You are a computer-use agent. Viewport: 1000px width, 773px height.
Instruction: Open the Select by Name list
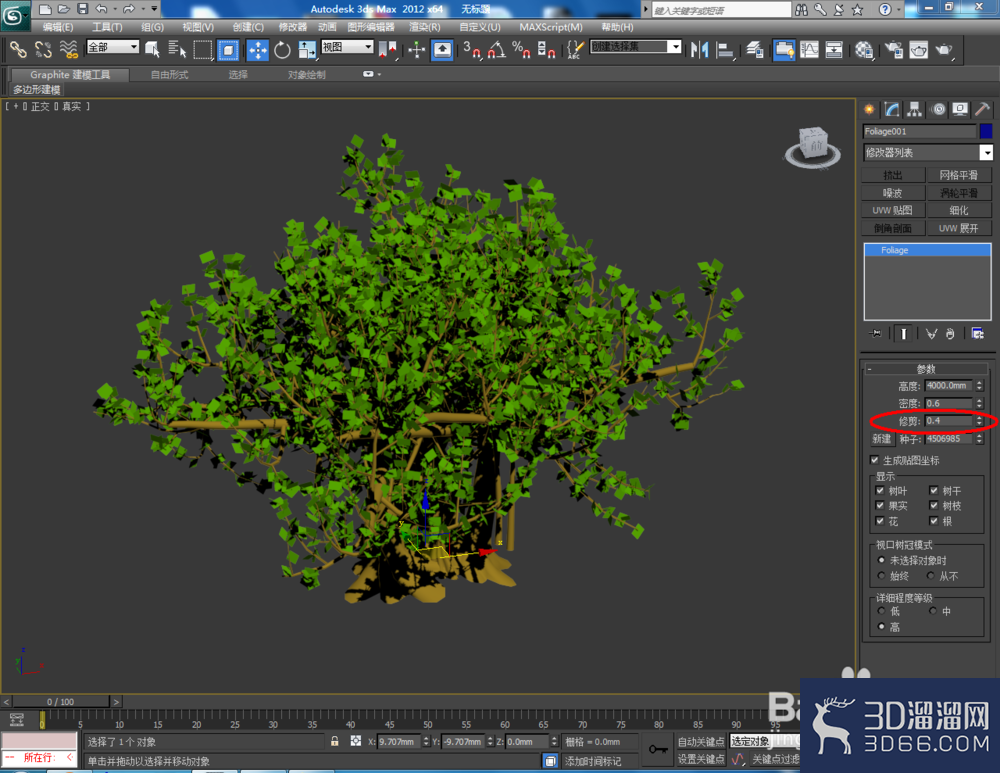point(177,49)
